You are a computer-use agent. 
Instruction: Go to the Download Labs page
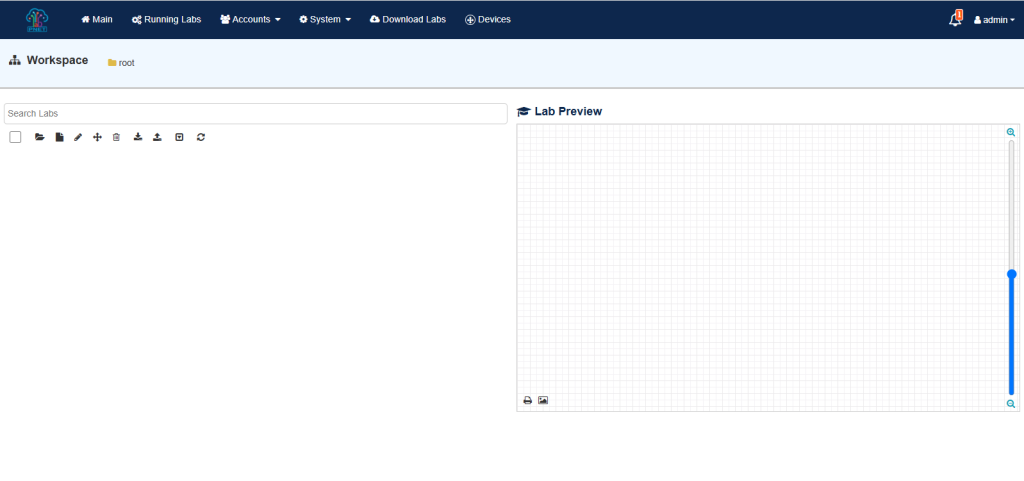407,19
